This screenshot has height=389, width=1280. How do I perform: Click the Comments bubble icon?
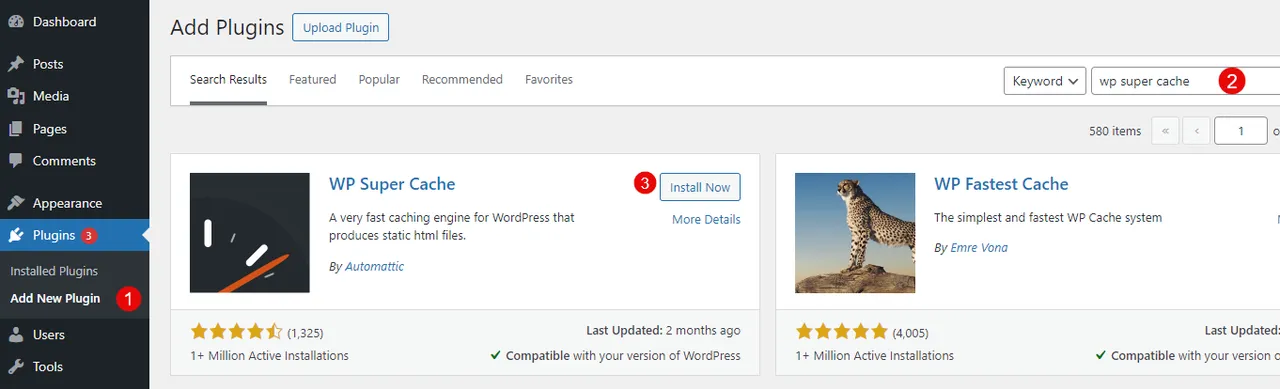coord(16,161)
